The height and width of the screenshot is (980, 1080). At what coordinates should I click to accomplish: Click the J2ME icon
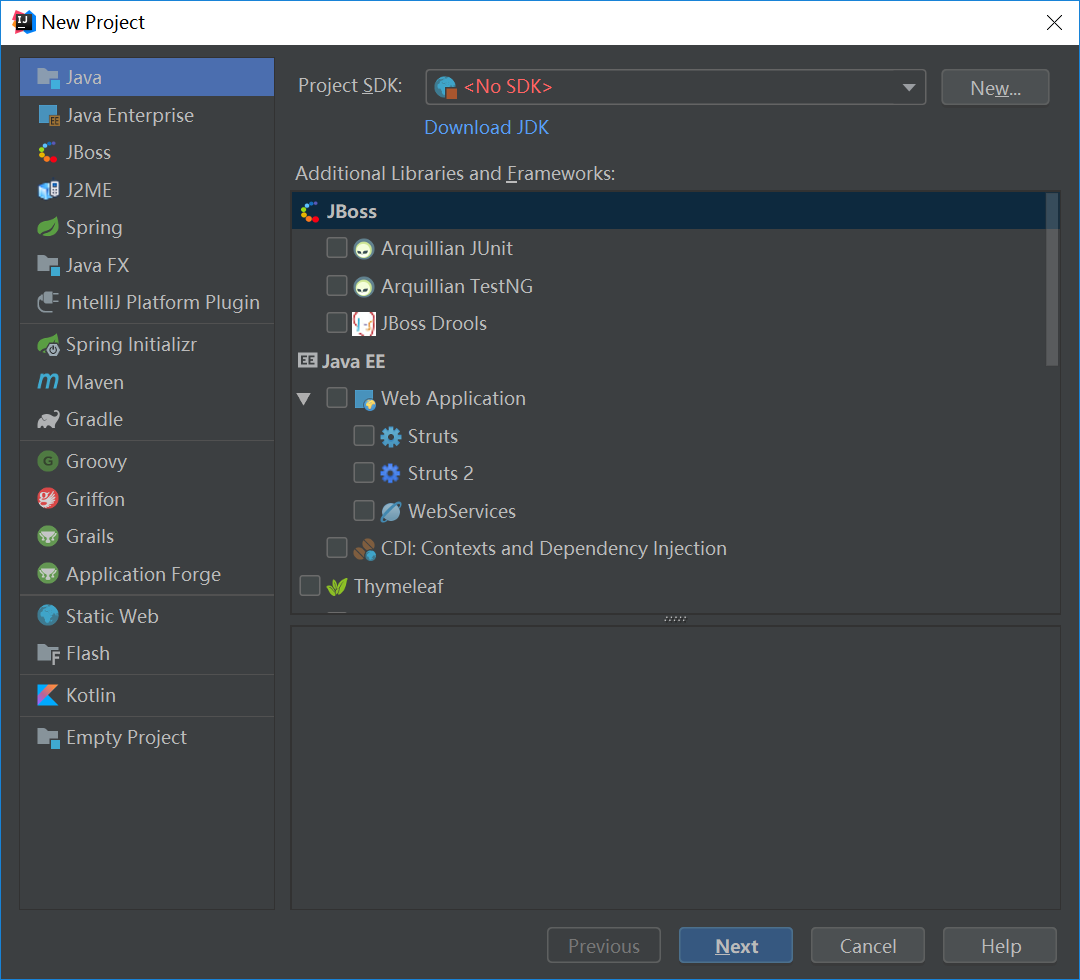tap(48, 190)
